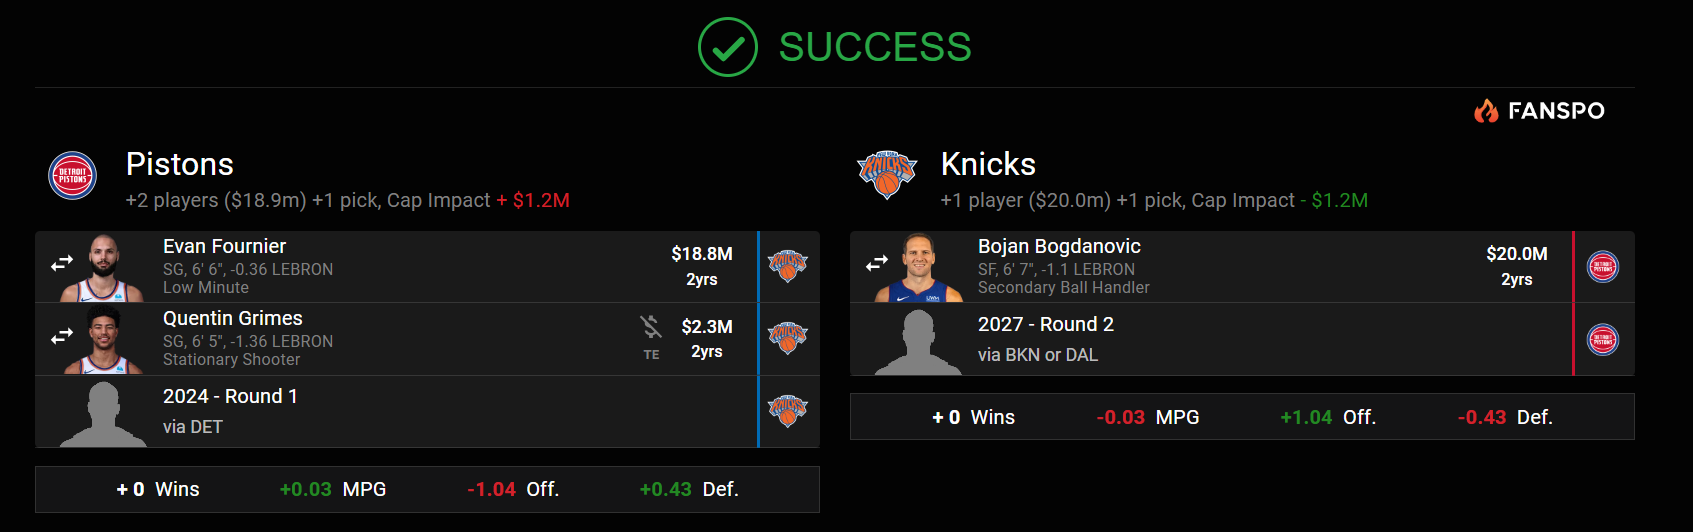Click the swap arrows icon next to Bojan Bogdanovic
1693x532 pixels.
pos(877,263)
